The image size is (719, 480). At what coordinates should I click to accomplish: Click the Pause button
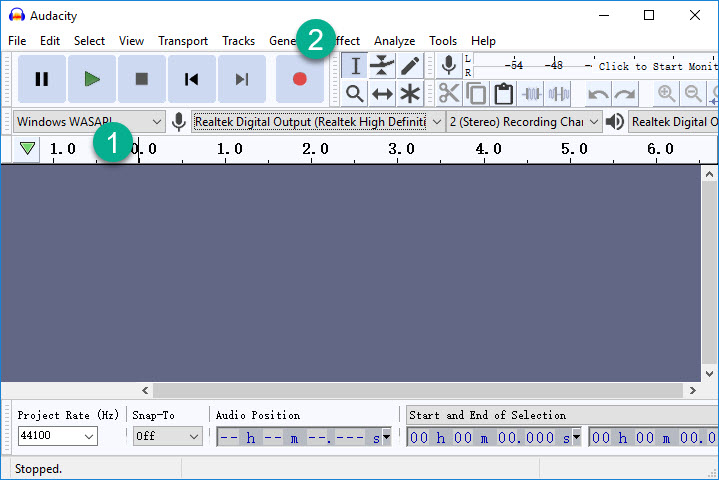pyautogui.click(x=42, y=79)
